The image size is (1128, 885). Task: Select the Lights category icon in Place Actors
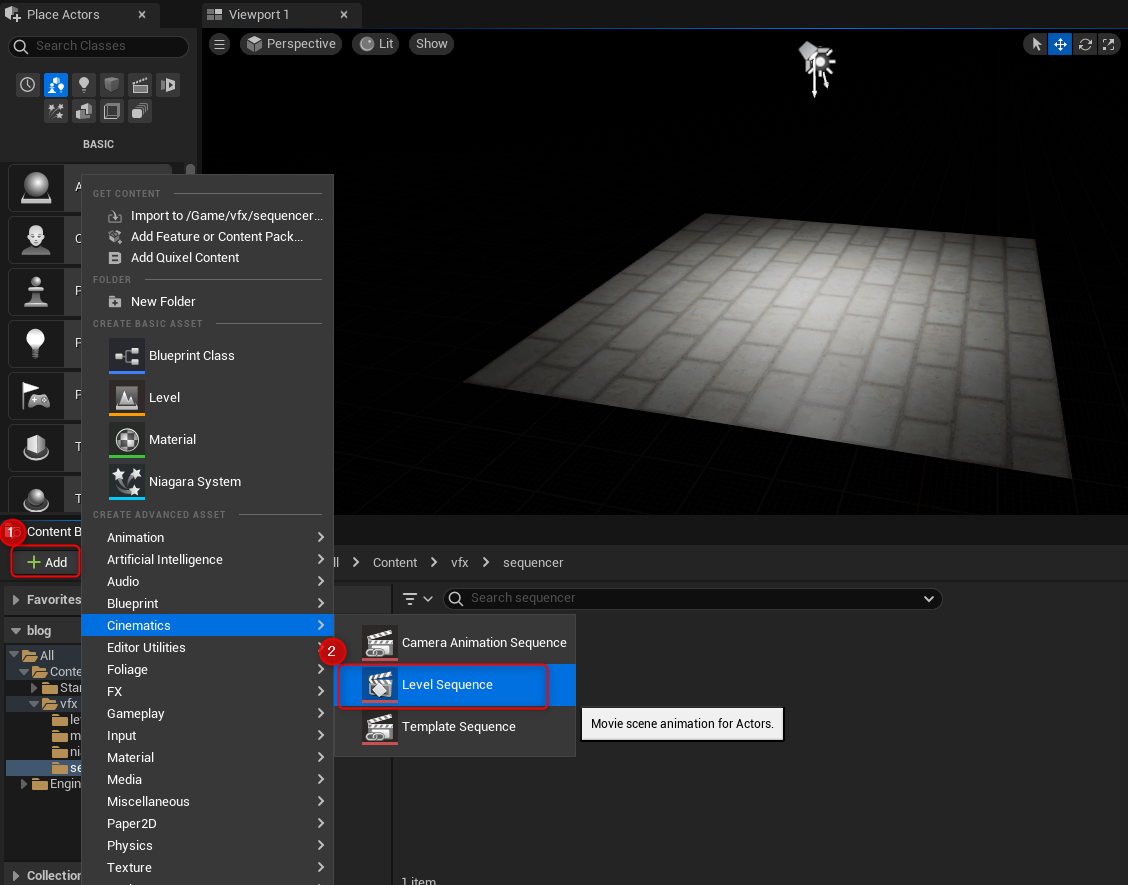tap(84, 85)
